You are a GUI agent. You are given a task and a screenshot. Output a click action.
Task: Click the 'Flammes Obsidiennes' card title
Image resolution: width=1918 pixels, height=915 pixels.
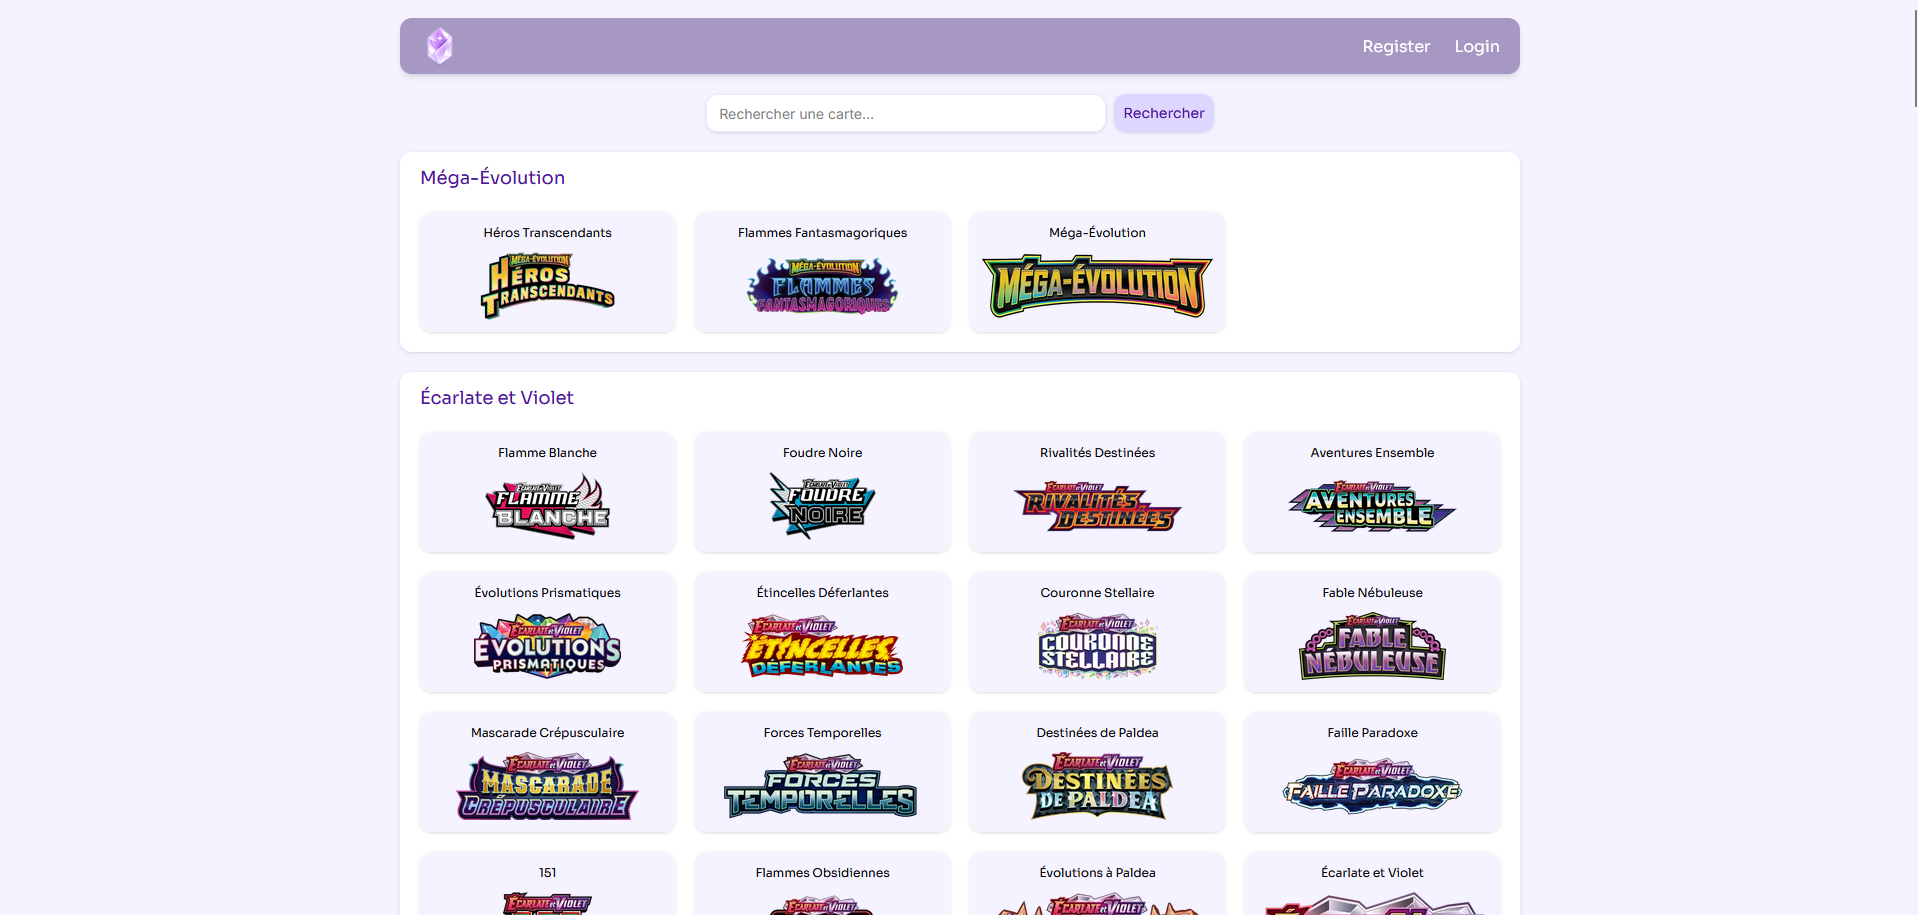tap(823, 873)
